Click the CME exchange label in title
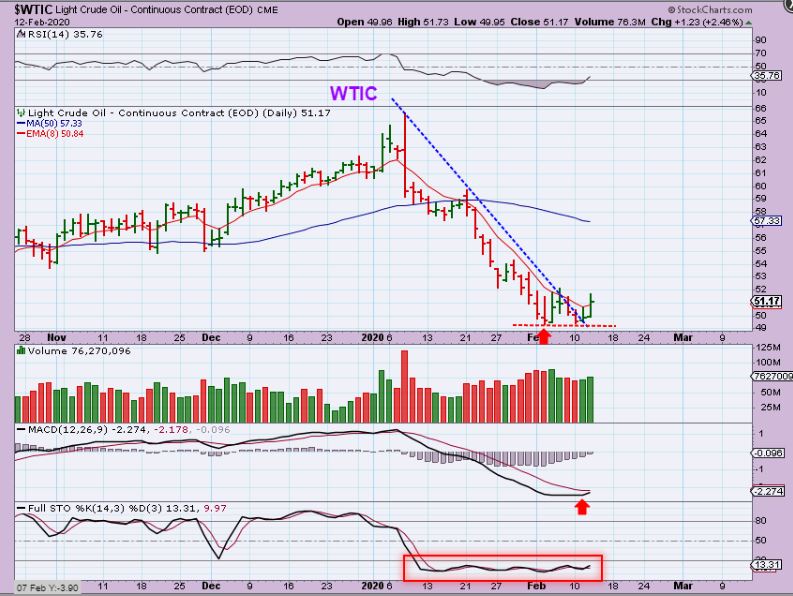 tap(268, 10)
